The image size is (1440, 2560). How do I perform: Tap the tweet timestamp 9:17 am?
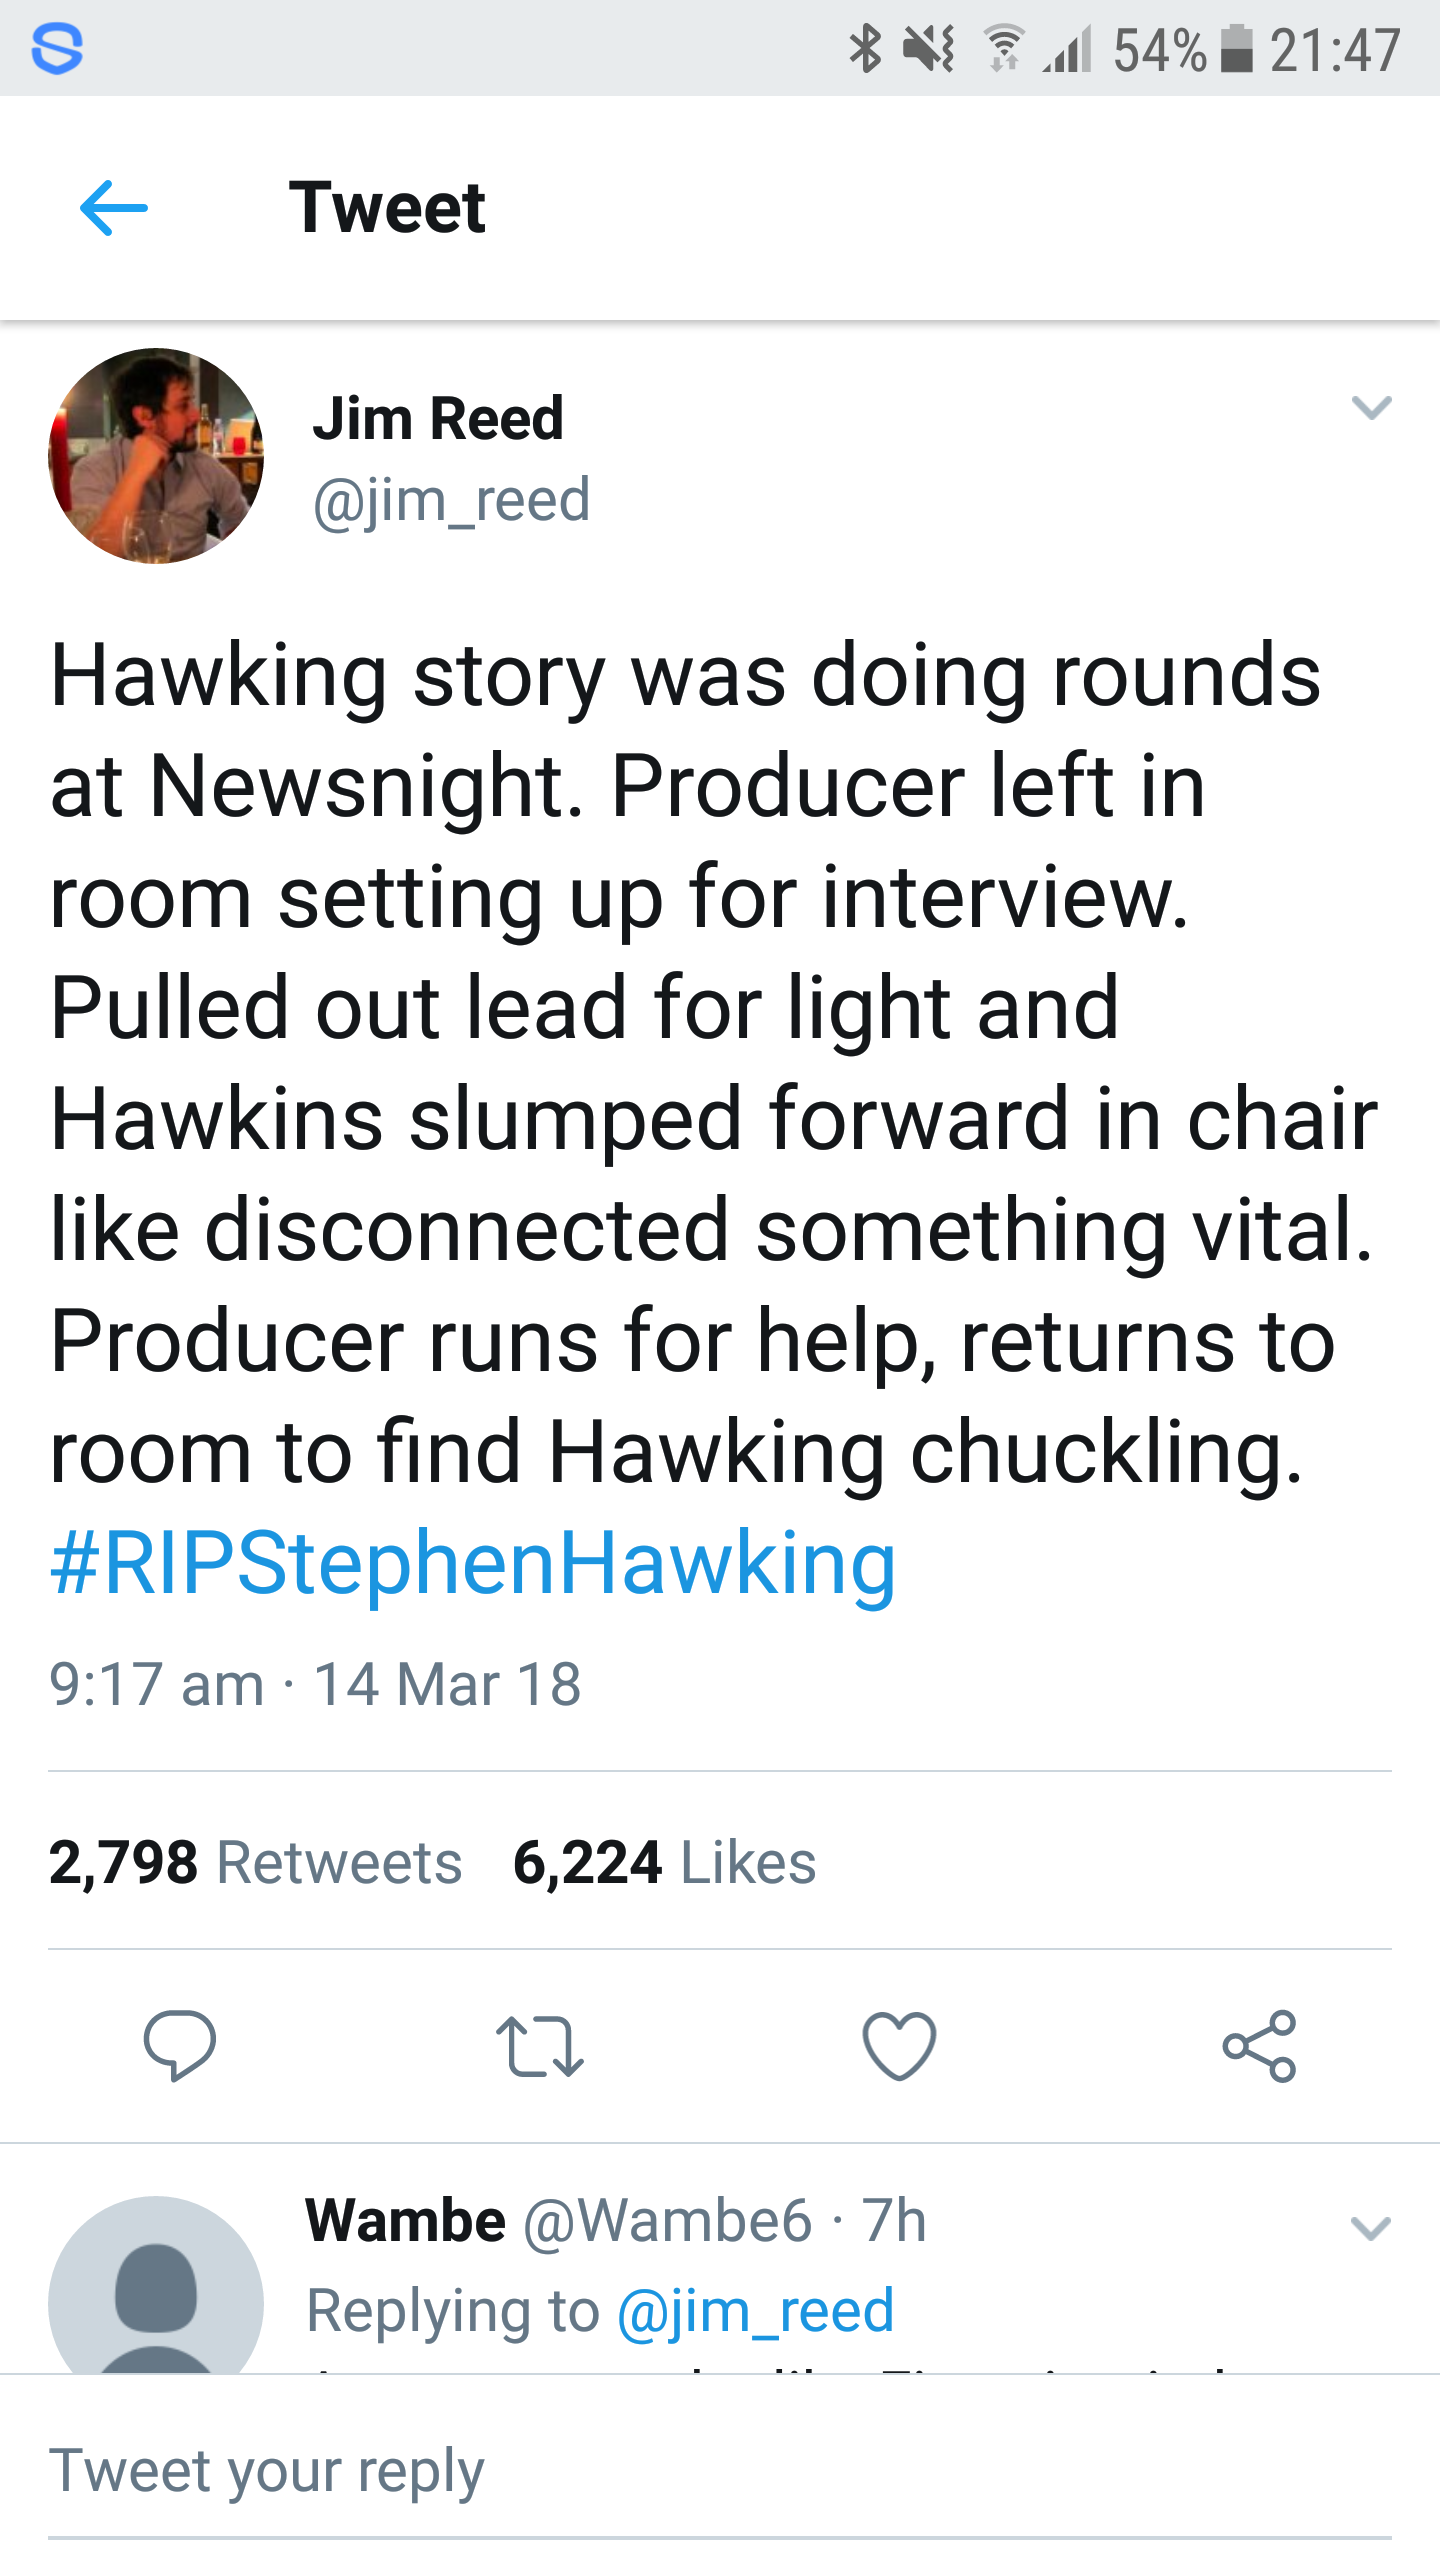click(x=156, y=1685)
